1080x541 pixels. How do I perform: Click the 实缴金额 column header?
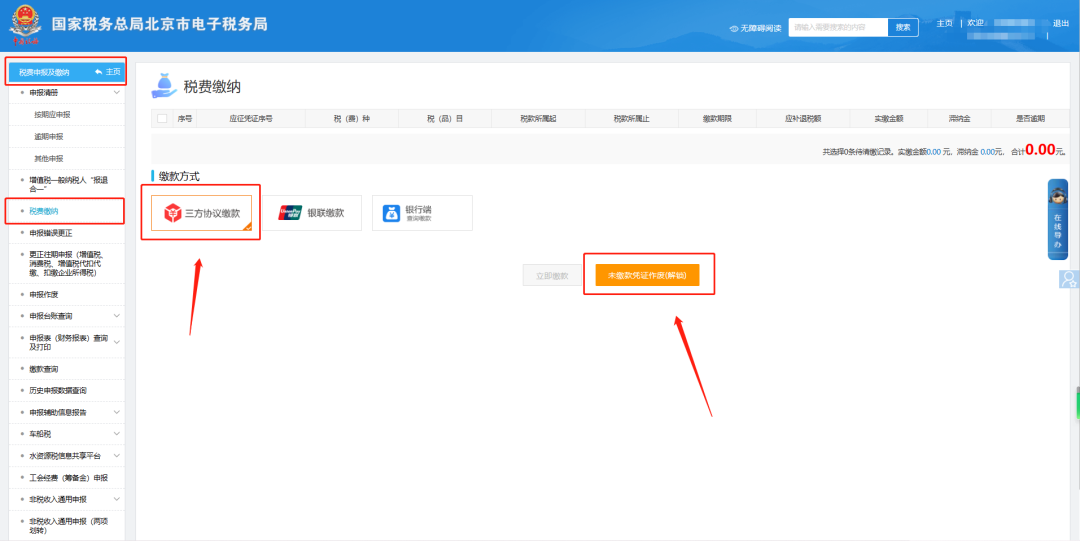point(889,119)
